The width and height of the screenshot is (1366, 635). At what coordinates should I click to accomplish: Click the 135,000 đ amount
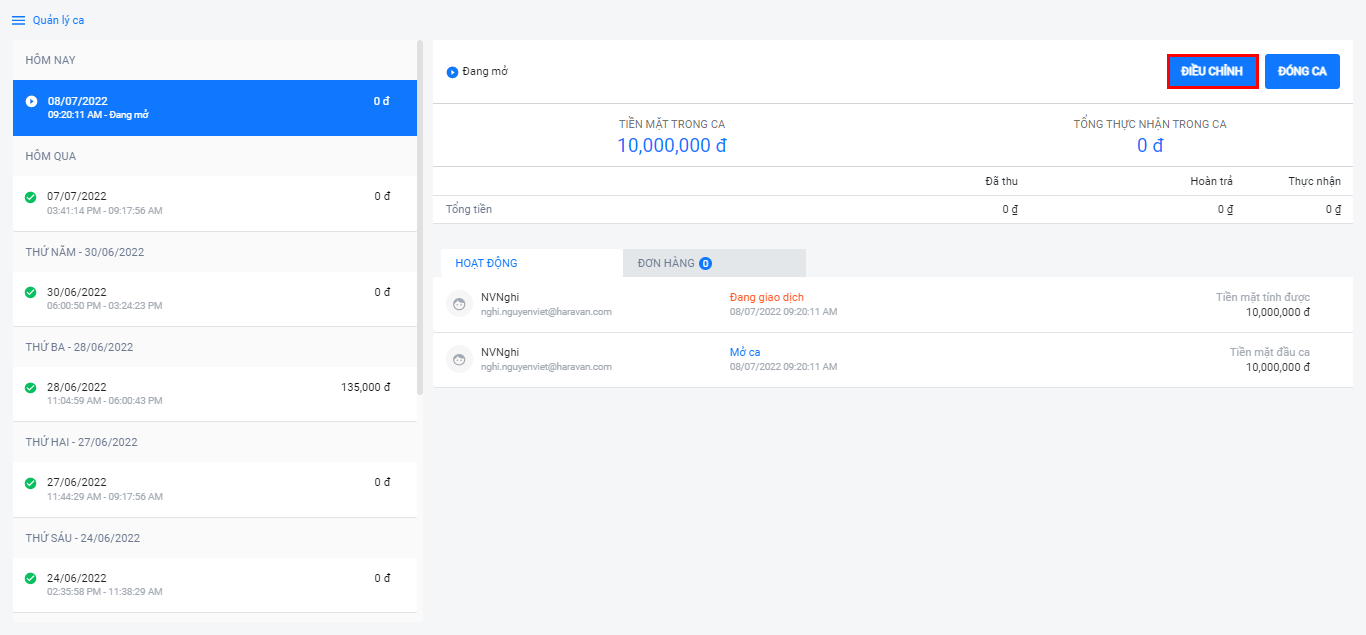(x=366, y=387)
